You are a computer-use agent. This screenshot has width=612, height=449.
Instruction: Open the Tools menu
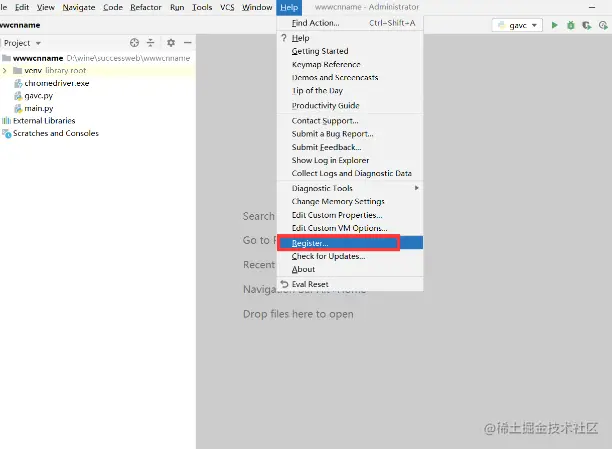(x=202, y=7)
